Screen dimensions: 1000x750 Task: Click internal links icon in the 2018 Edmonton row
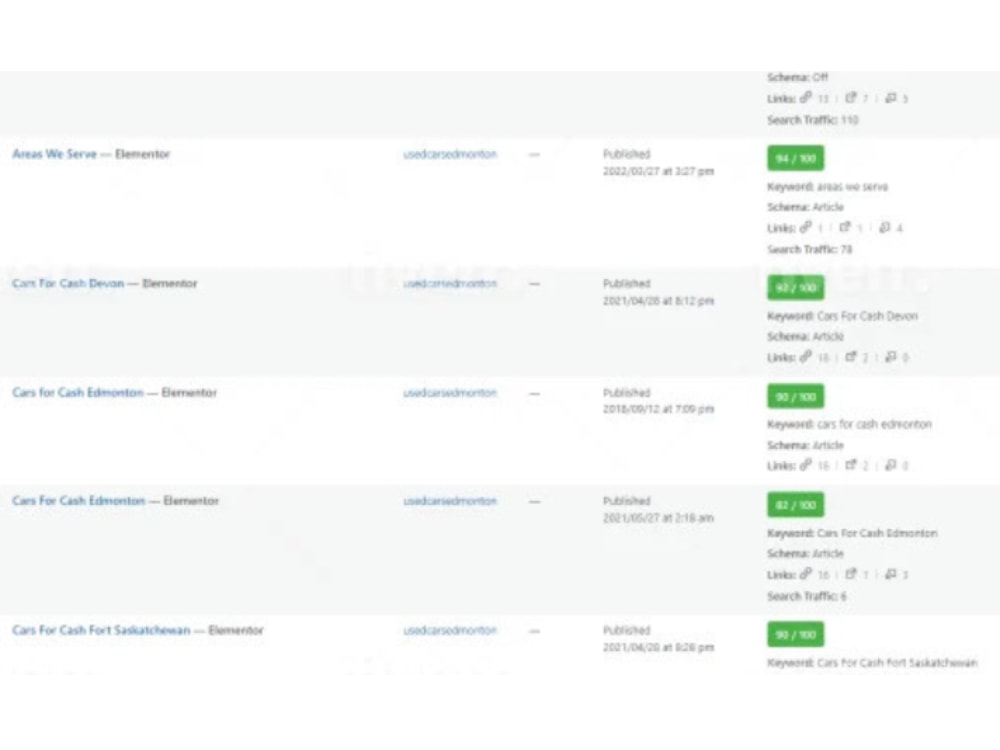click(806, 465)
